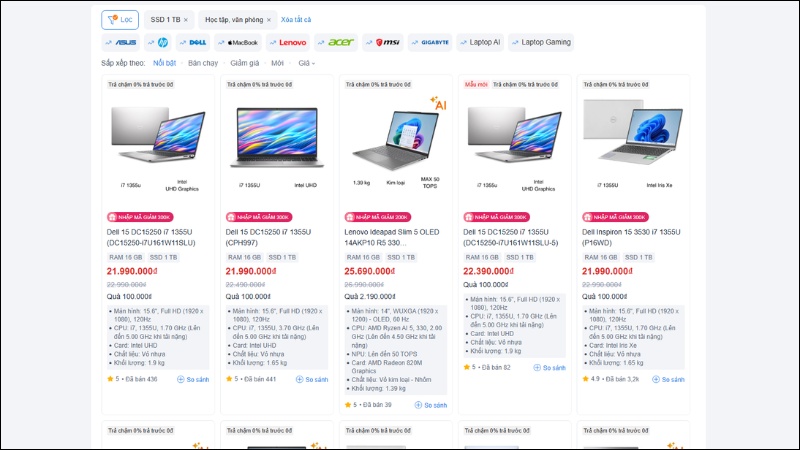Remove the SSD 1 TB filter chip
The height and width of the screenshot is (450, 800).
pyautogui.click(x=186, y=20)
